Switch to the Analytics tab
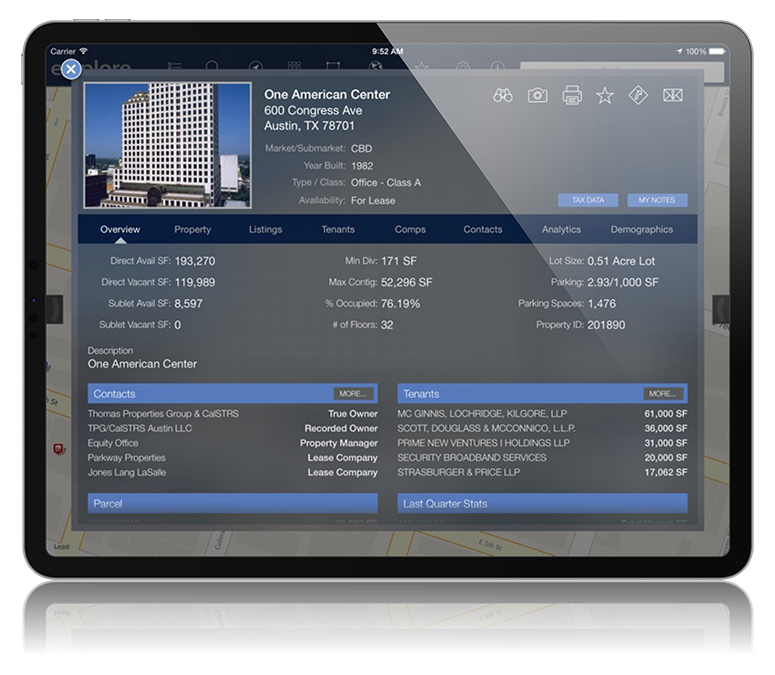The width and height of the screenshot is (775, 675). [561, 229]
